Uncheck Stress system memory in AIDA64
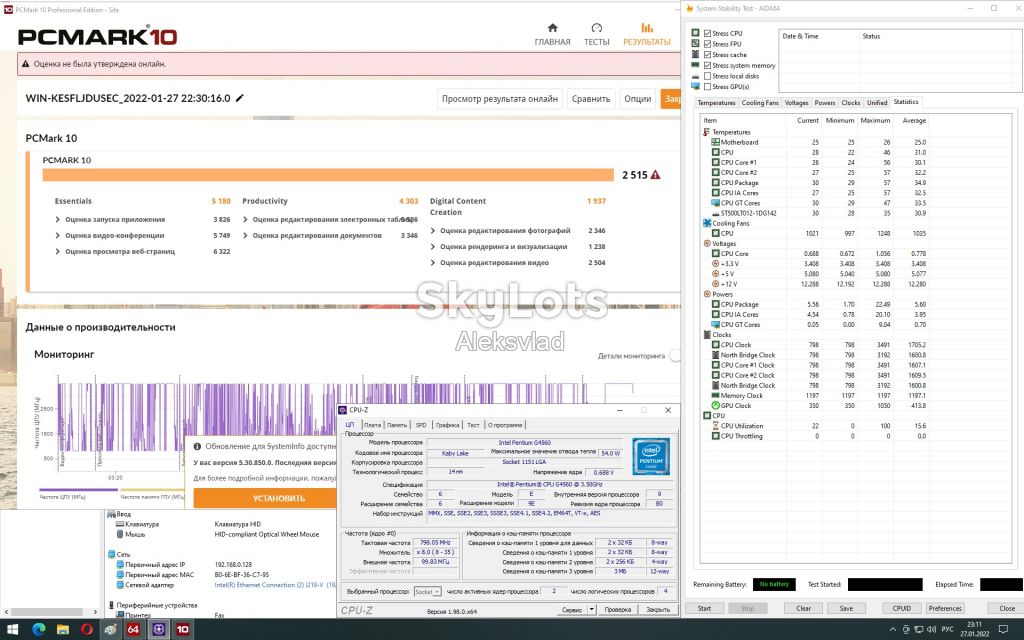The image size is (1024, 640). coord(707,65)
